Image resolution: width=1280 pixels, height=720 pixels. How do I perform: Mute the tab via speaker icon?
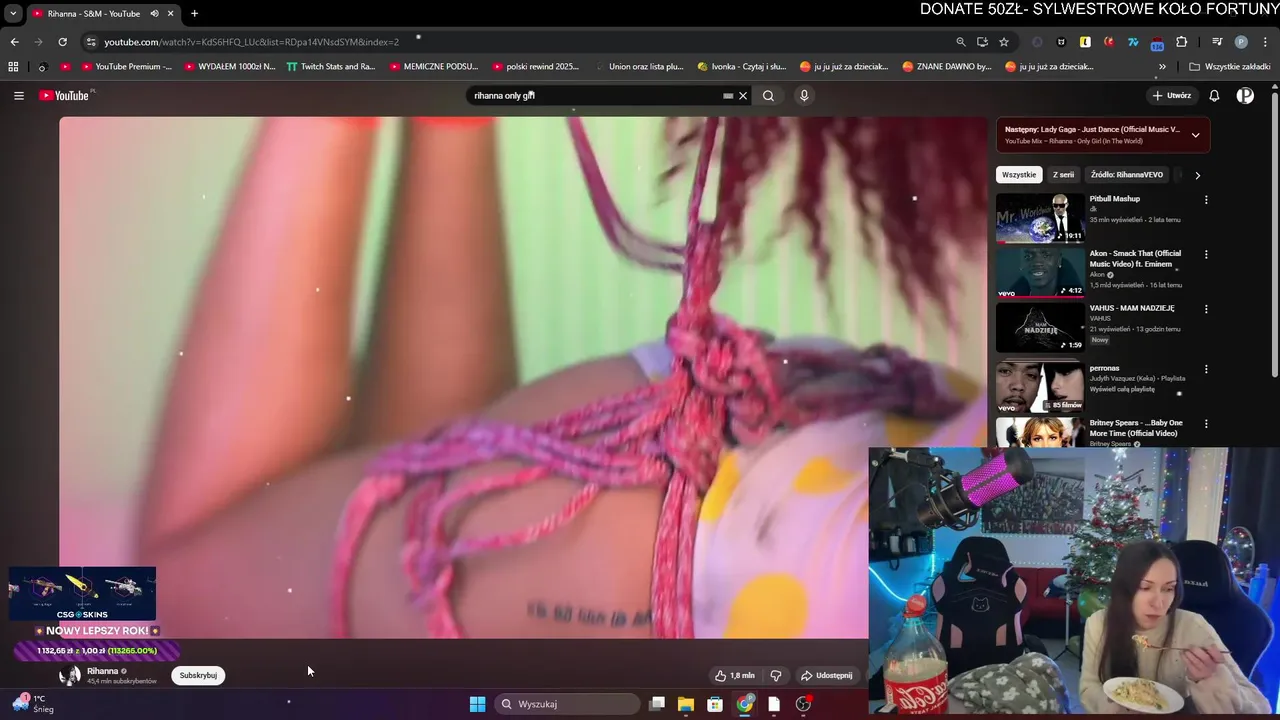[155, 14]
